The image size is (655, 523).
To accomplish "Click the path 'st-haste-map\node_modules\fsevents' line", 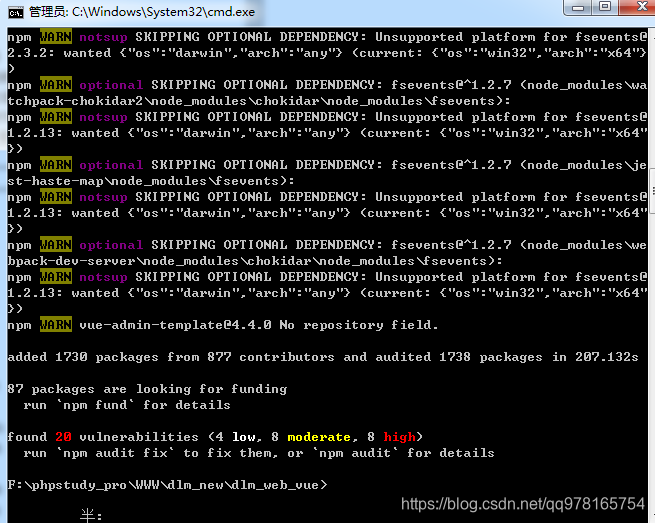I will [x=151, y=181].
